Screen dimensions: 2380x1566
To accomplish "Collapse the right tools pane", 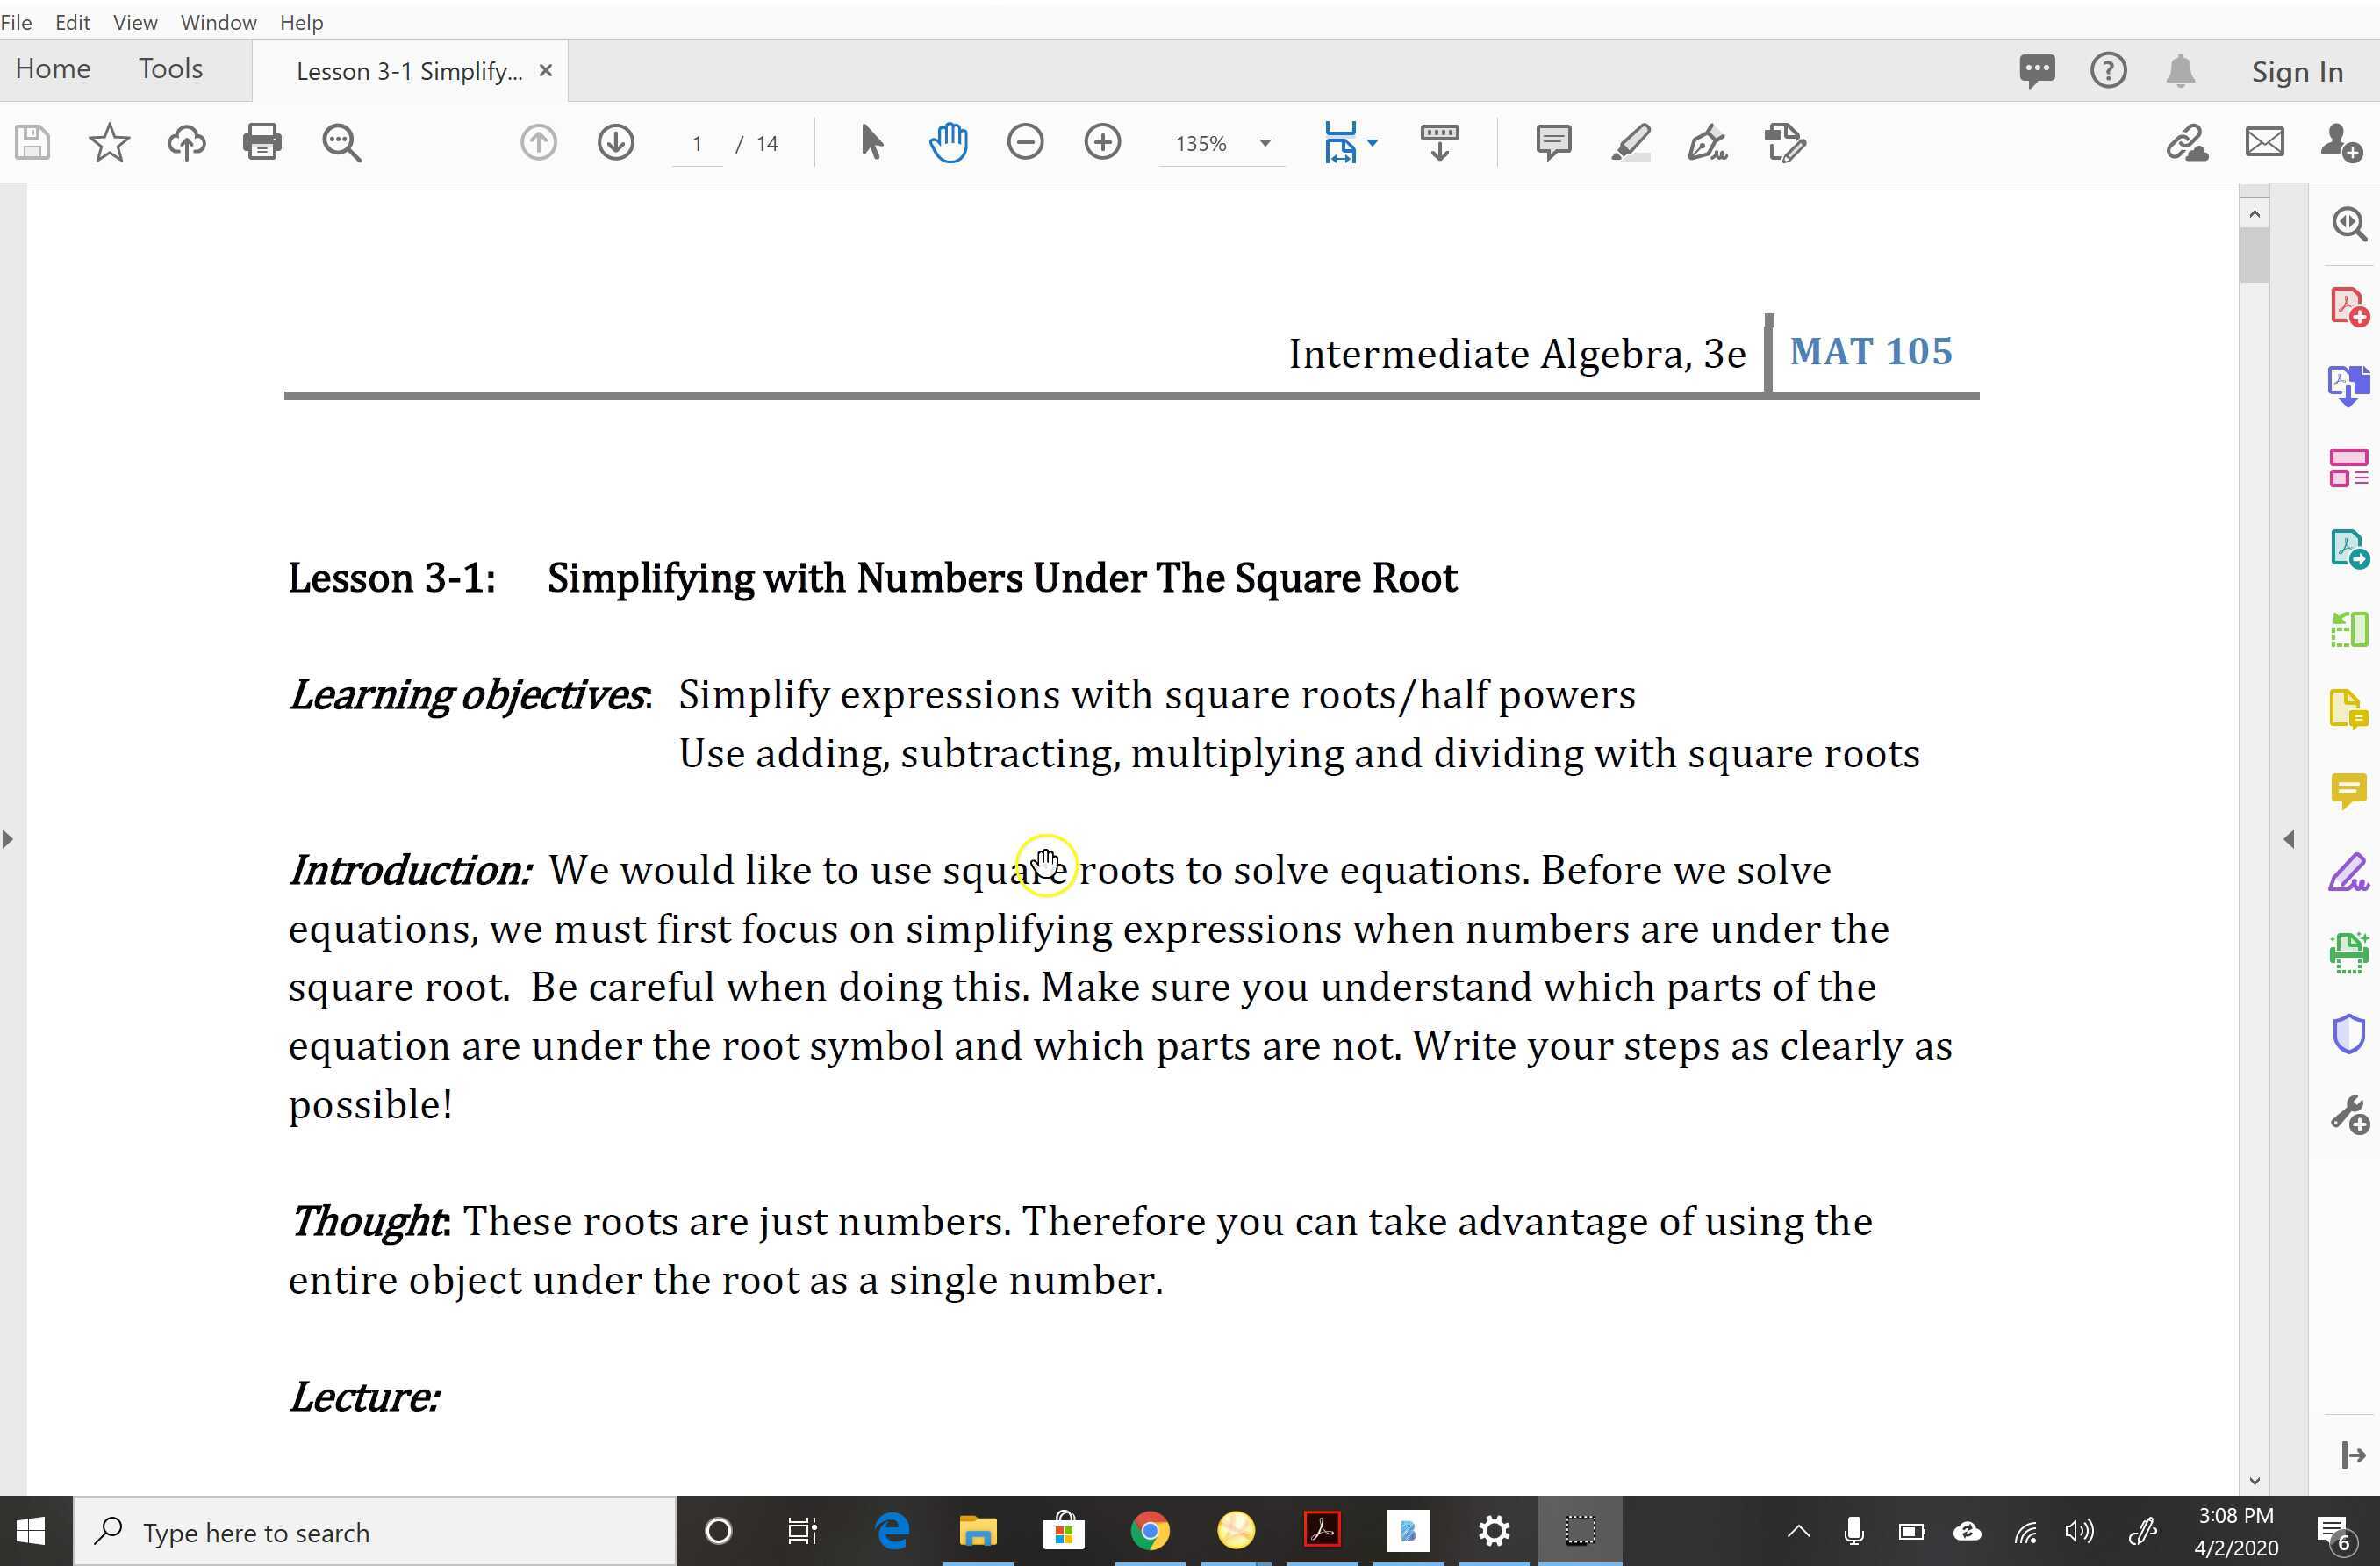I will click(x=2289, y=838).
